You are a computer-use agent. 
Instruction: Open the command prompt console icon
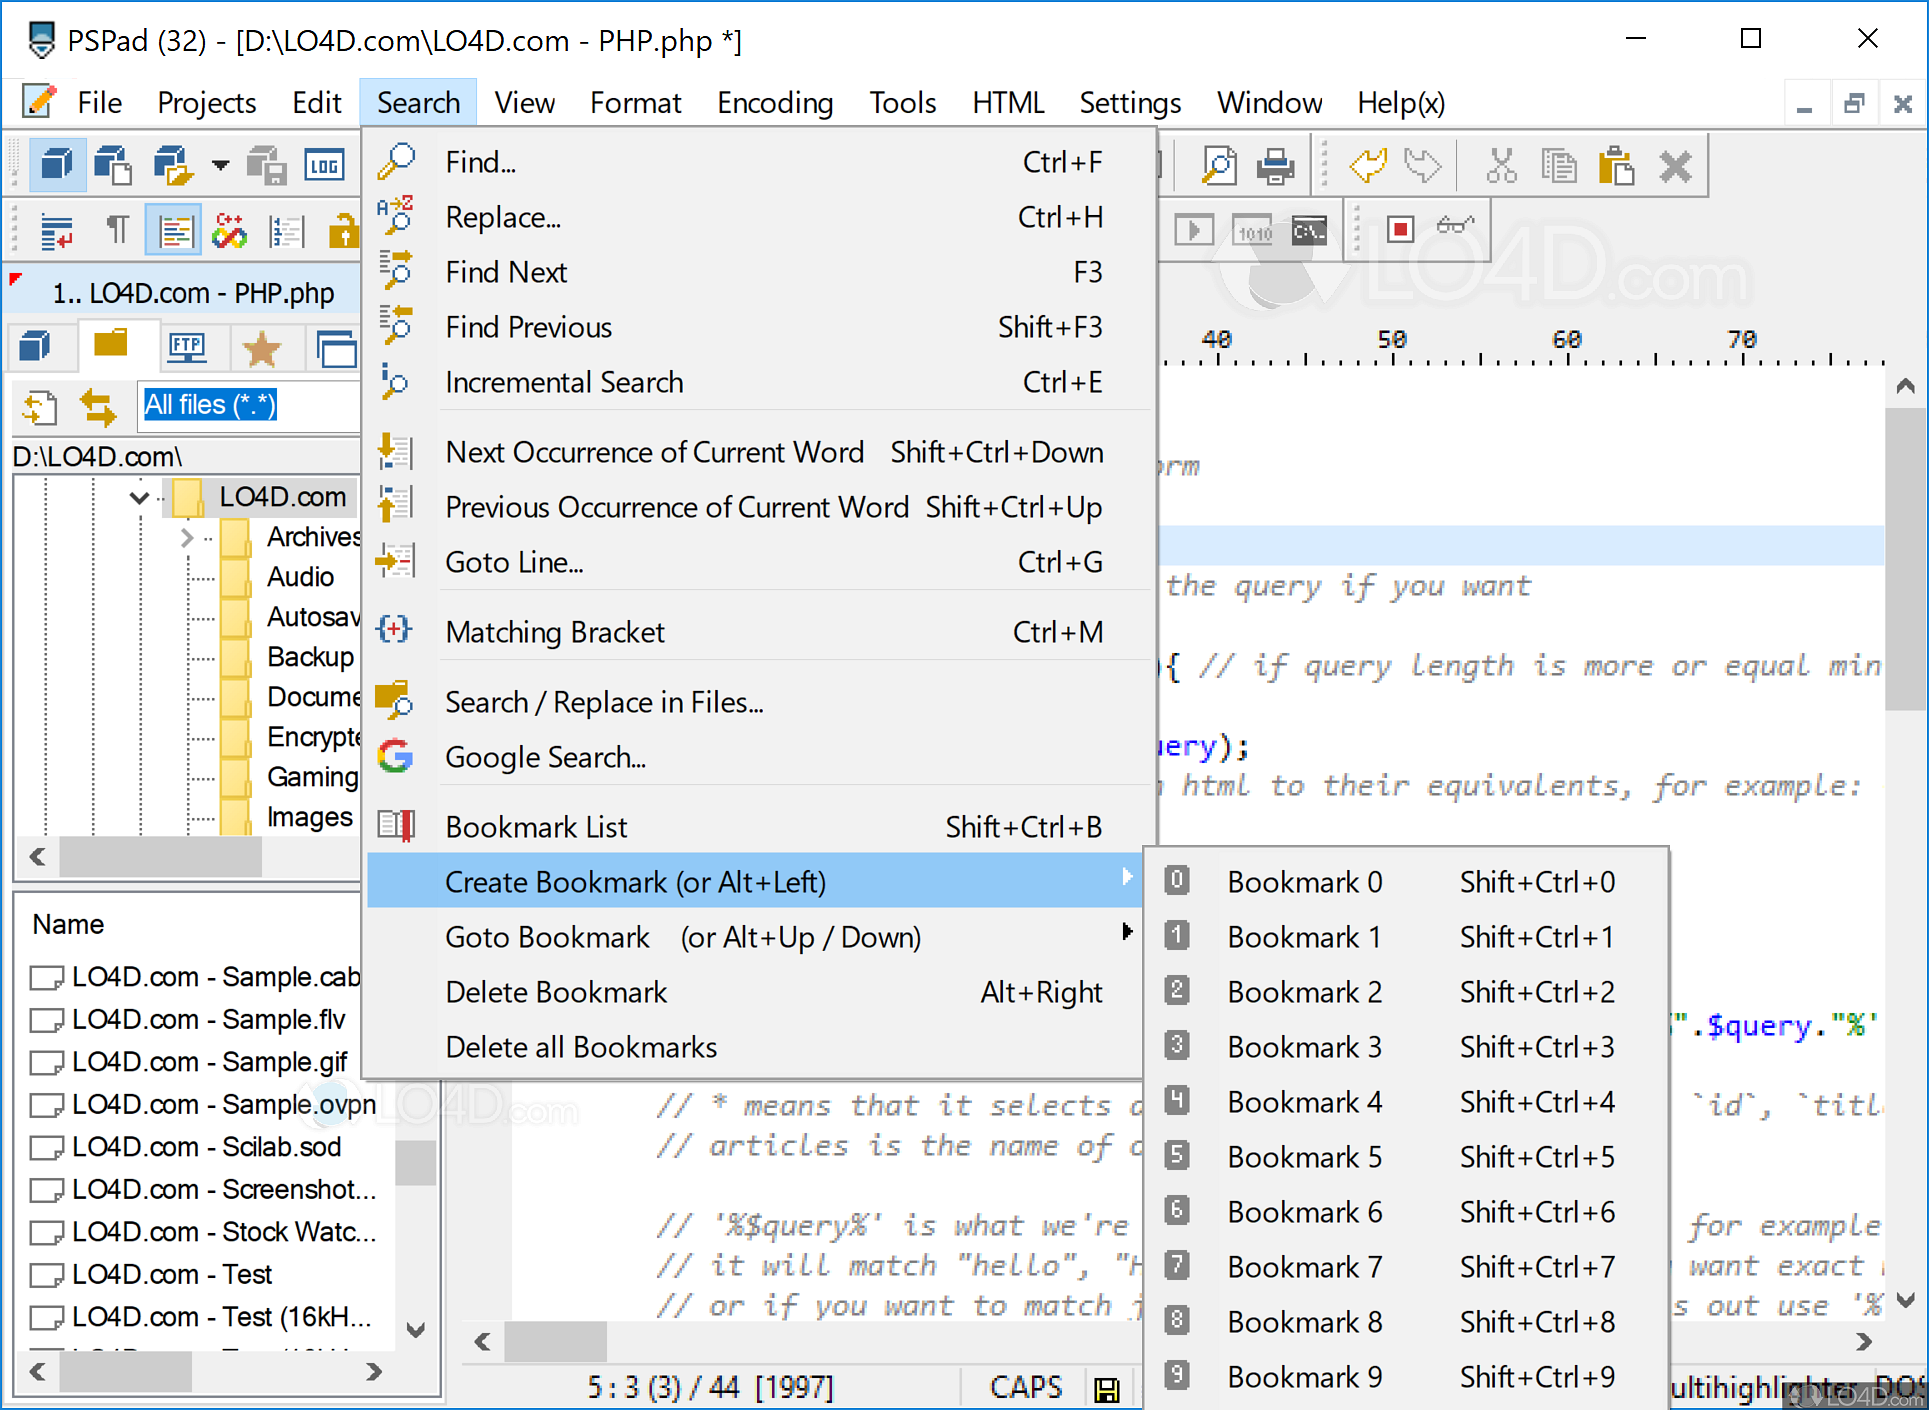pyautogui.click(x=1309, y=231)
